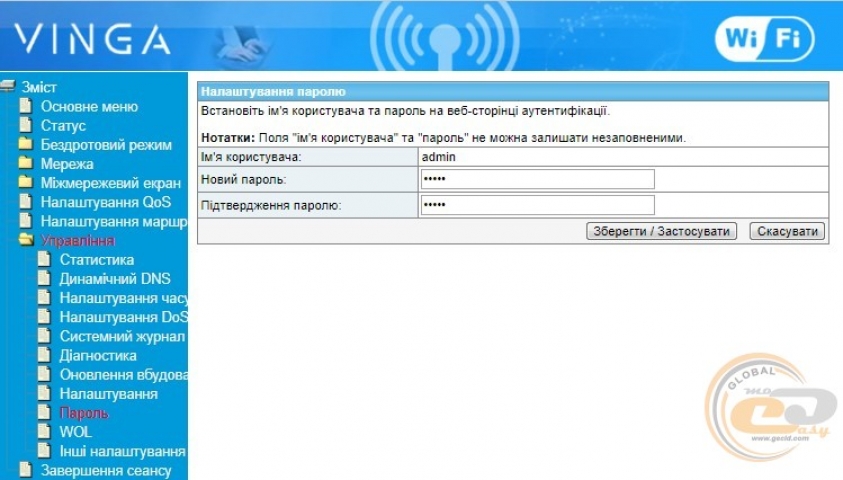Open Налаштування page under Управління
Screen dimensions: 843x480
pyautogui.click(x=109, y=394)
